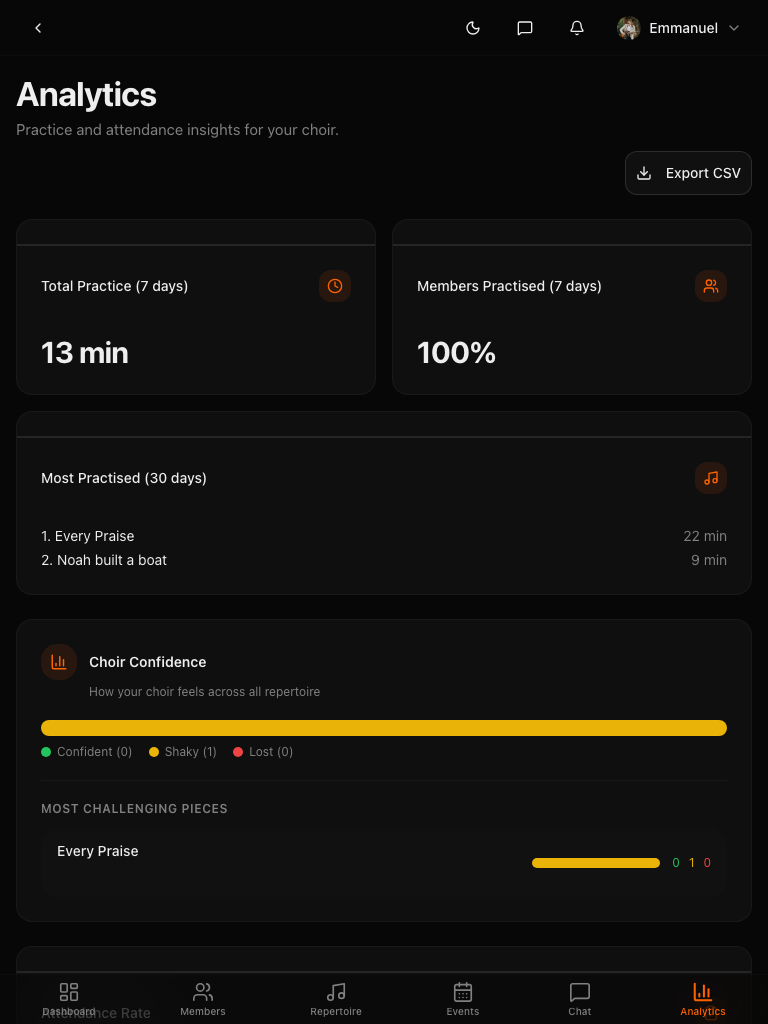Toggle dark mode moon icon

pos(473,28)
